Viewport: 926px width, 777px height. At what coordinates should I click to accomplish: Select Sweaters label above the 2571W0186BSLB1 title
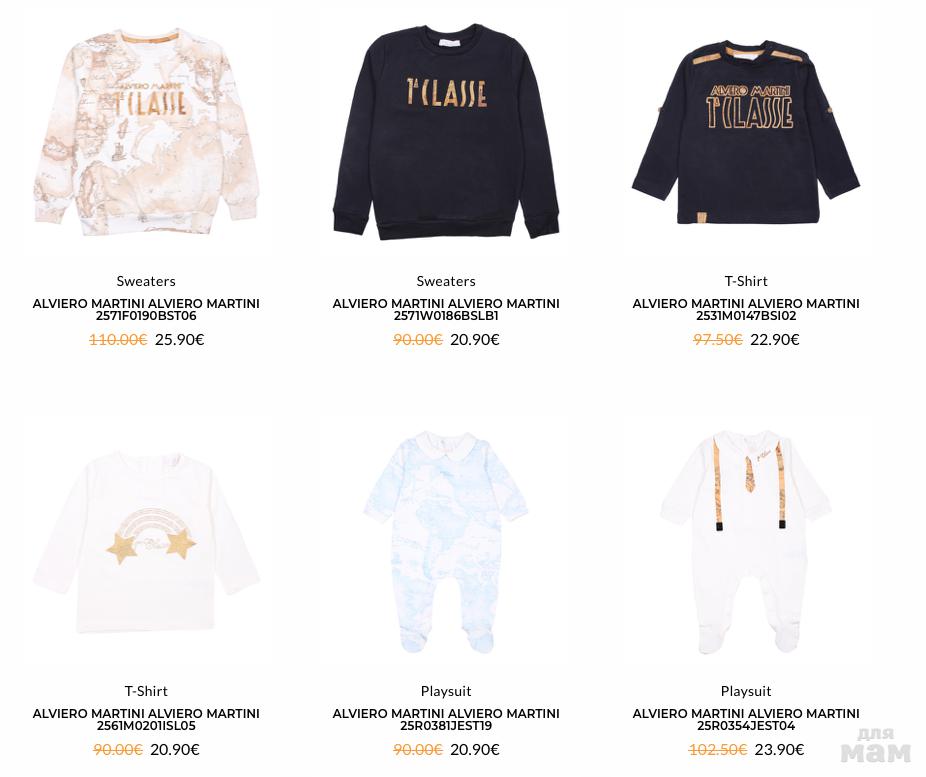point(446,281)
